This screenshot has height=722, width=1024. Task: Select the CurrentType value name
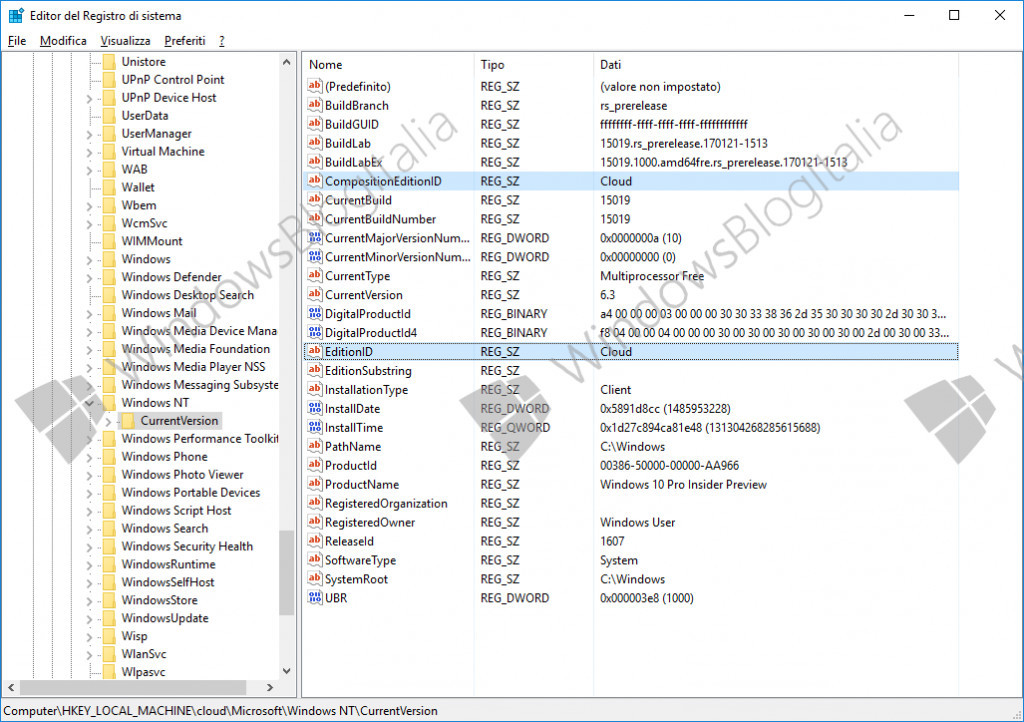tap(357, 276)
